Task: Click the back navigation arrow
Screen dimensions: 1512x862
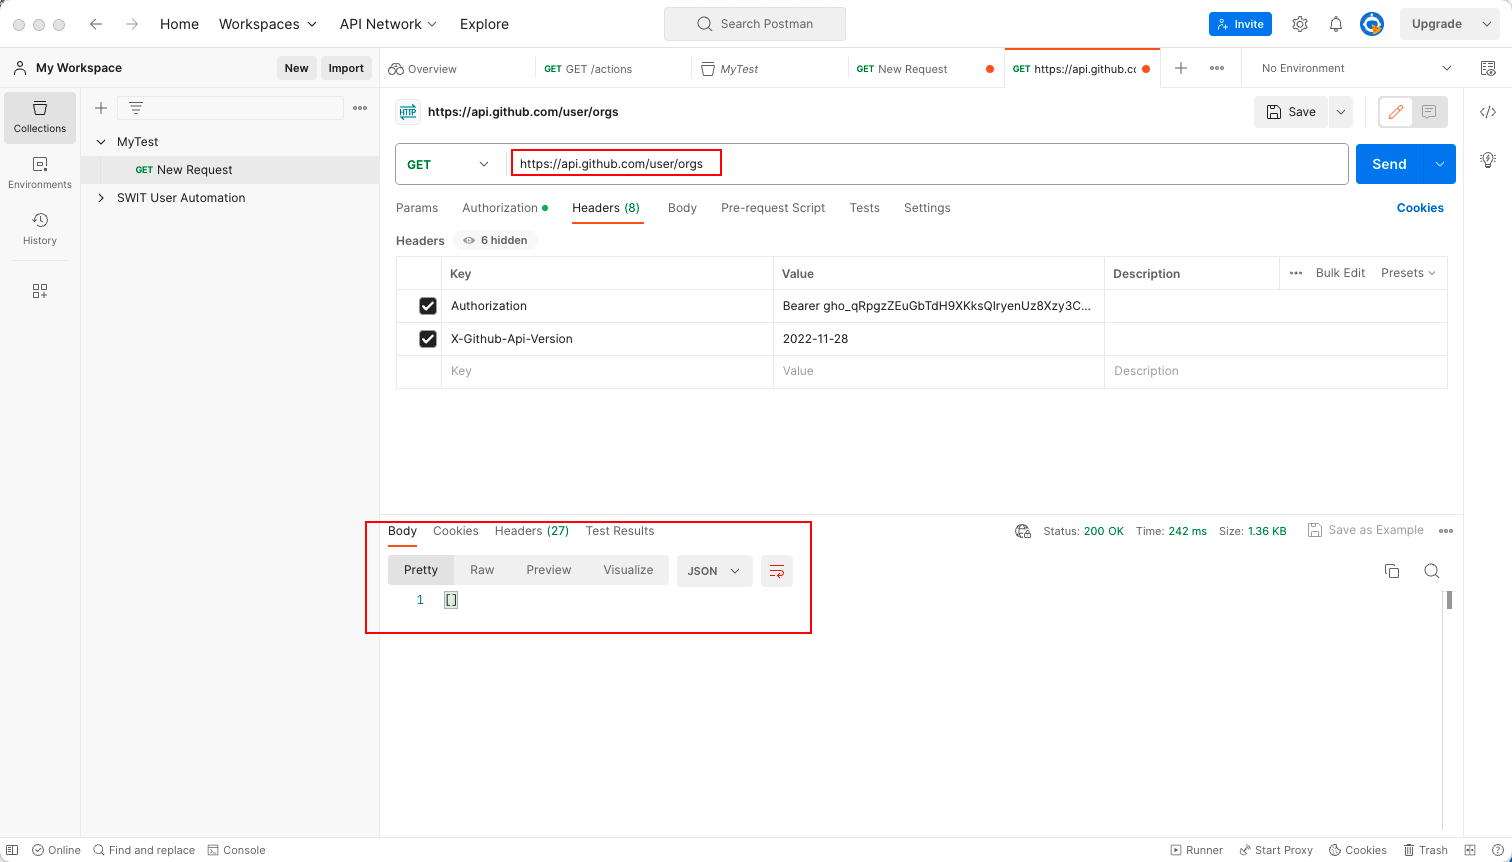Action: (96, 24)
